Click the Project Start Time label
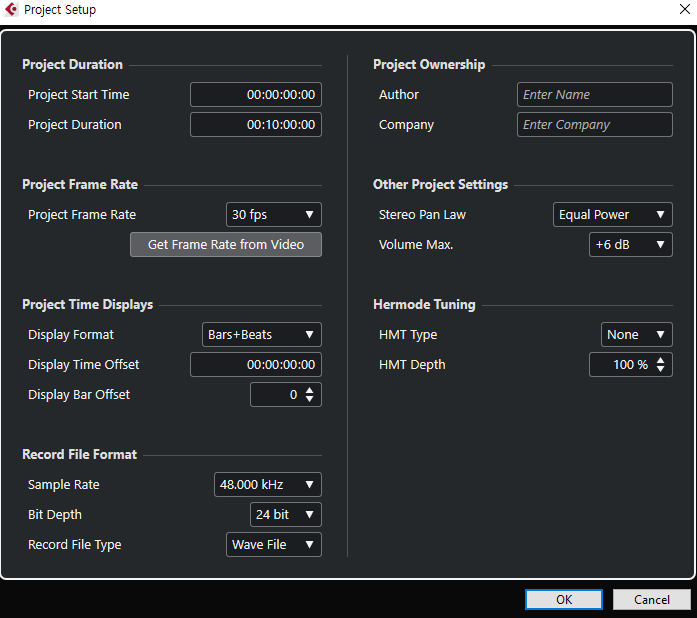This screenshot has width=697, height=618. (x=79, y=95)
